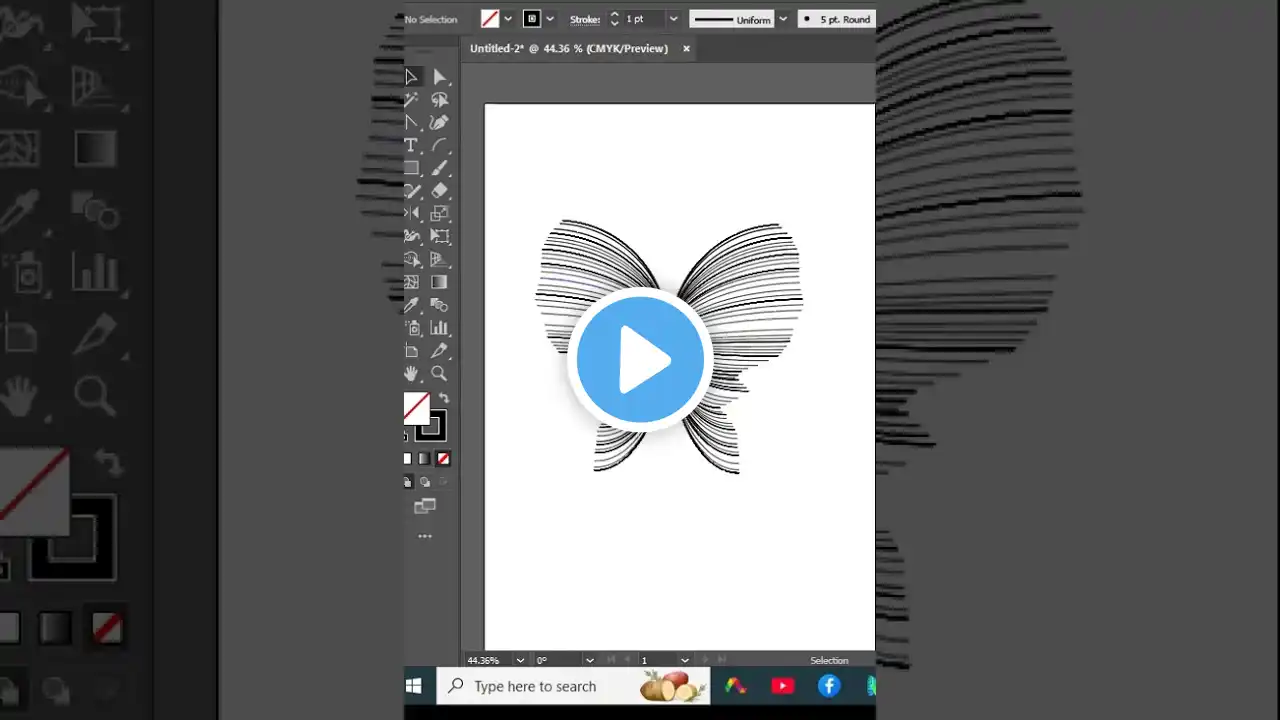1280x720 pixels.
Task: Switch to the Untitled-2 document tab
Action: [x=568, y=48]
